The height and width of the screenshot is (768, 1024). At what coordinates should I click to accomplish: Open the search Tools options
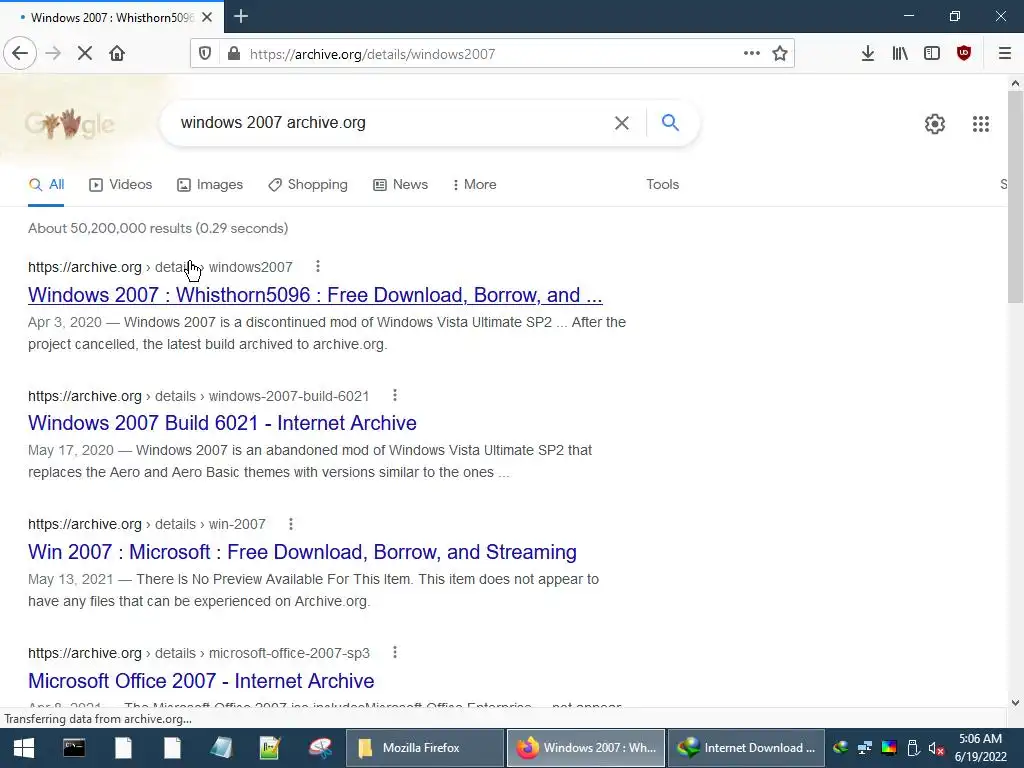pos(663,185)
